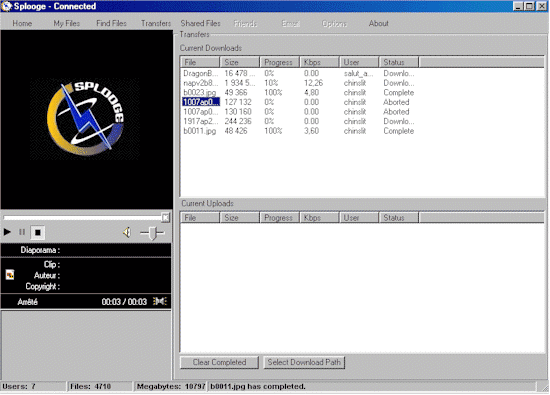Select the 1917ap2... download row
550x395 pixels.
point(299,121)
